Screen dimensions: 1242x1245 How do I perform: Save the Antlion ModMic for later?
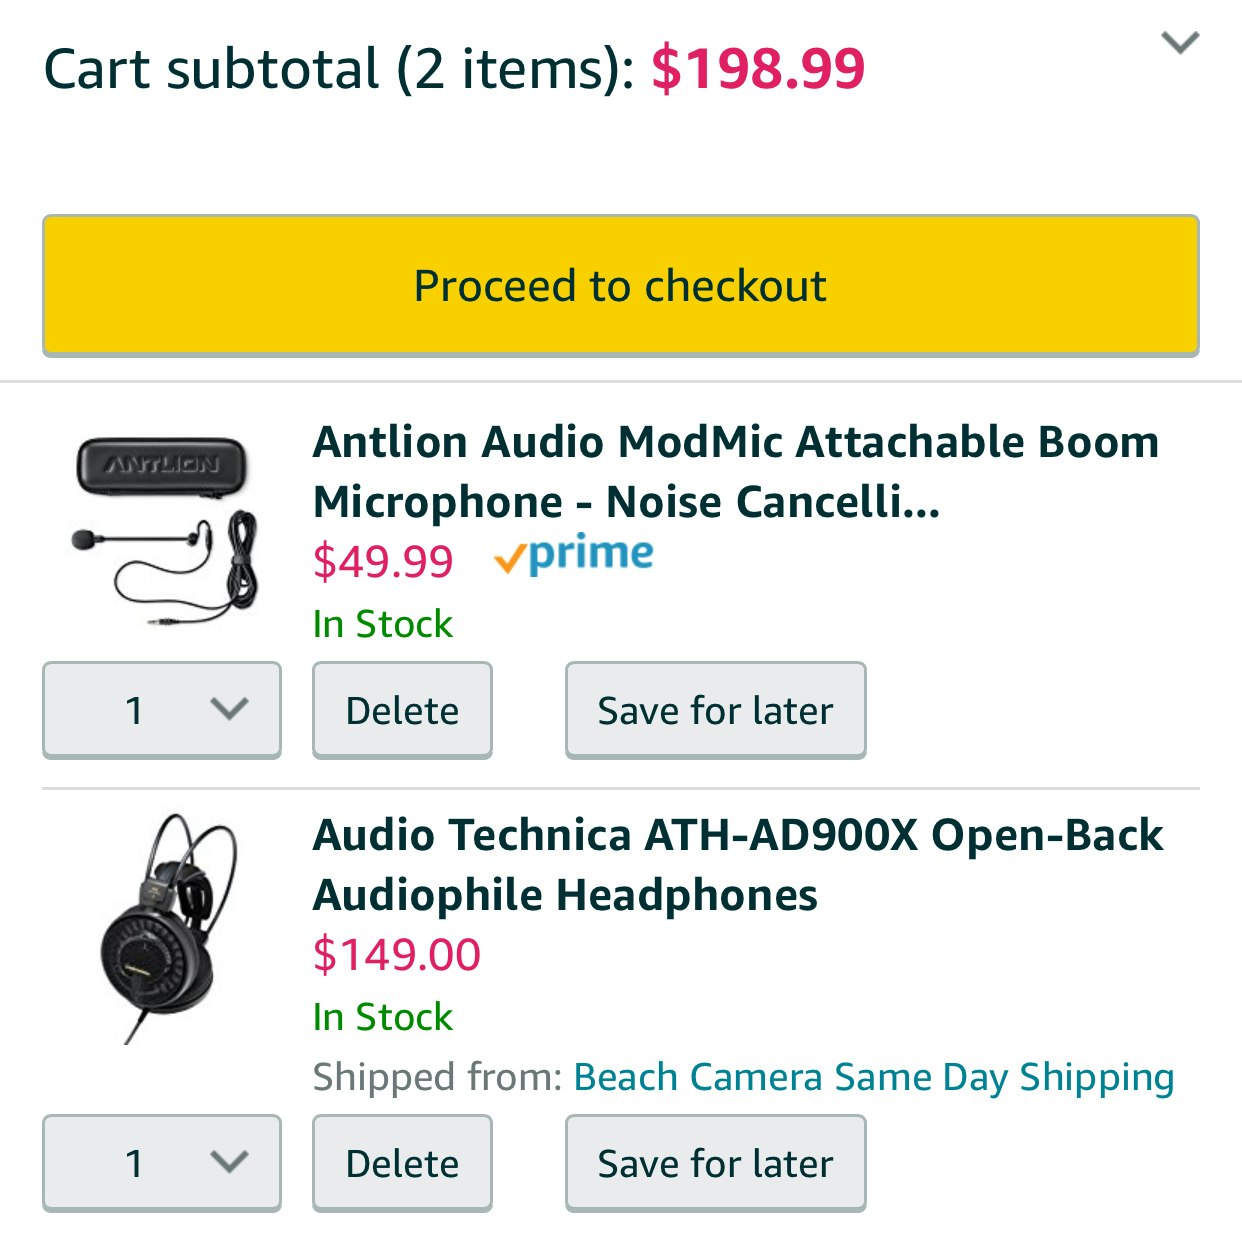[x=715, y=710]
